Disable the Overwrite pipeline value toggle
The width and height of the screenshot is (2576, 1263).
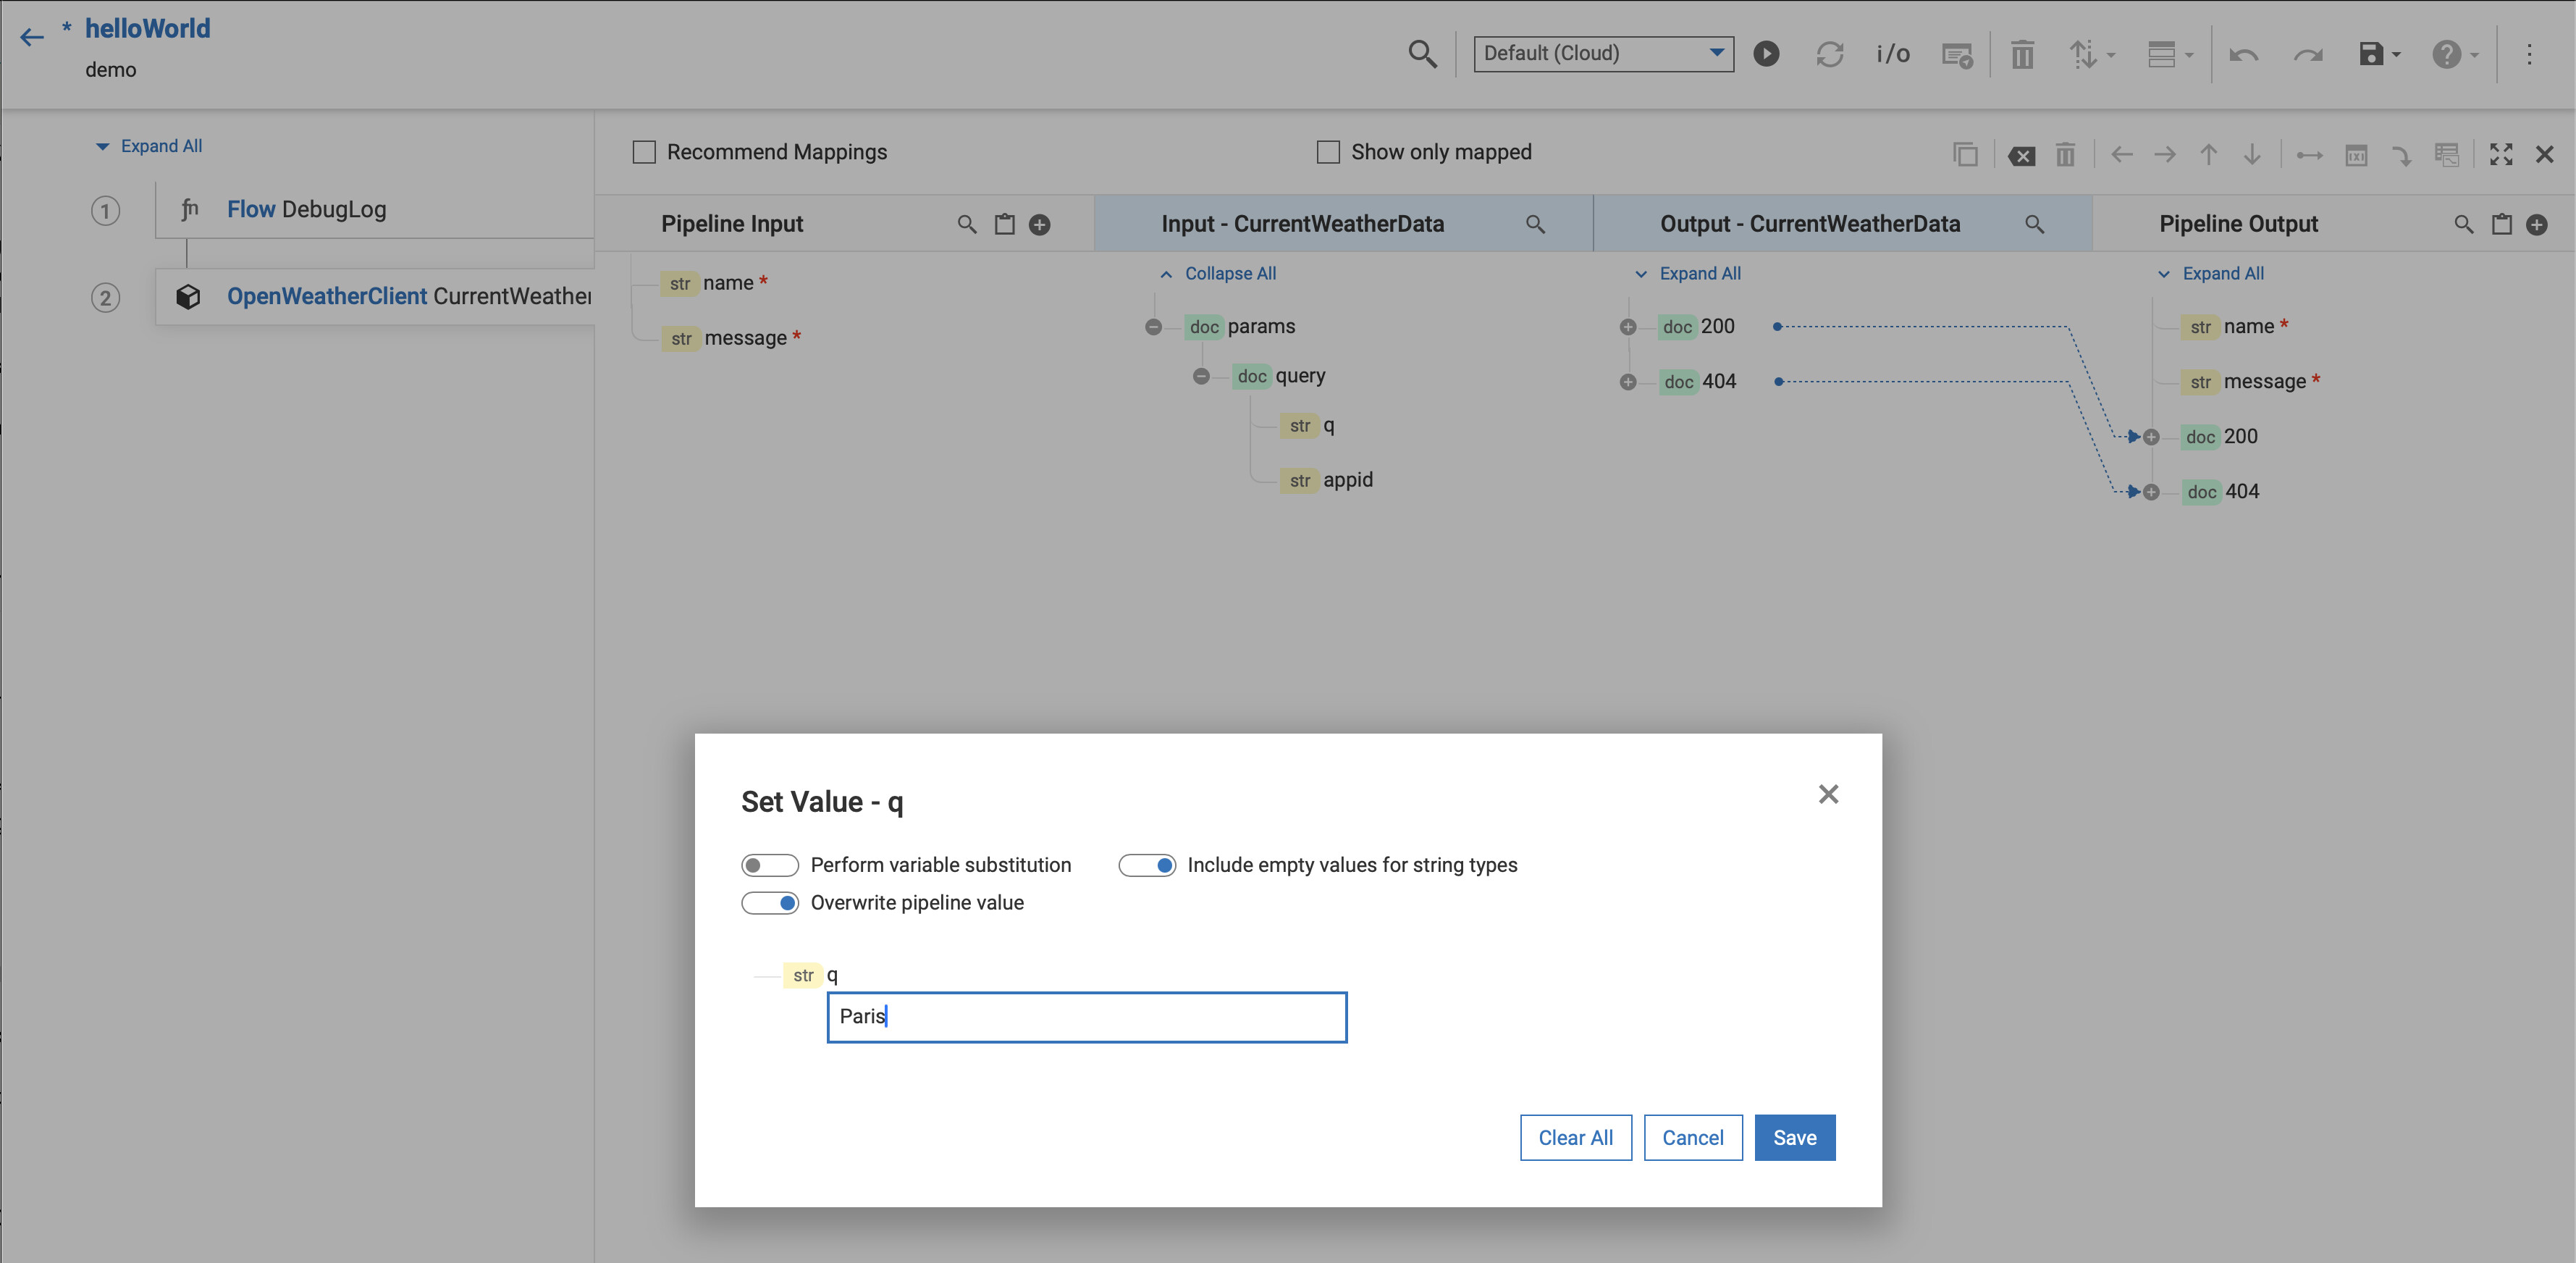pyautogui.click(x=770, y=903)
